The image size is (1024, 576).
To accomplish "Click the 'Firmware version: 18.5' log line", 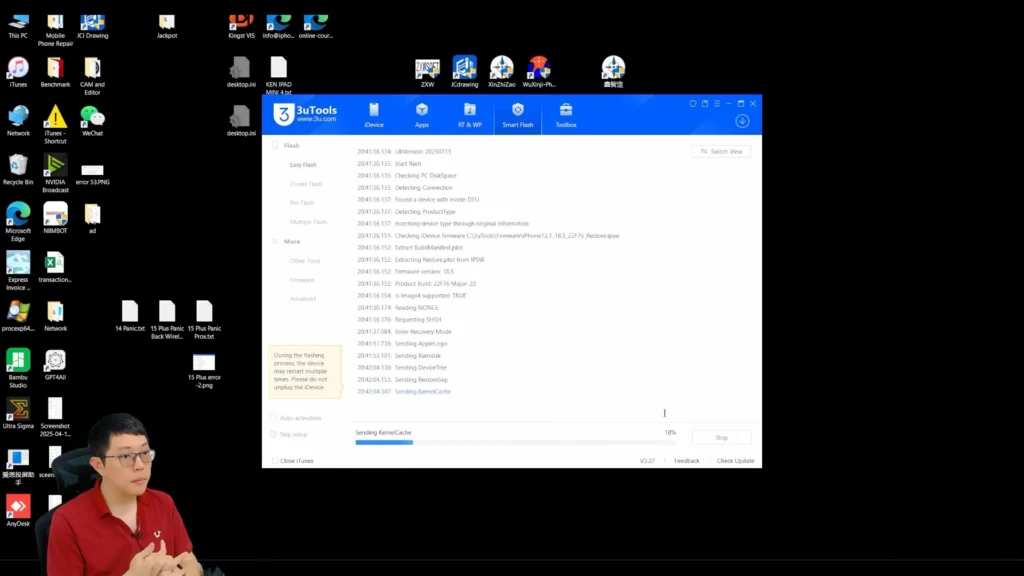I will click(x=405, y=272).
